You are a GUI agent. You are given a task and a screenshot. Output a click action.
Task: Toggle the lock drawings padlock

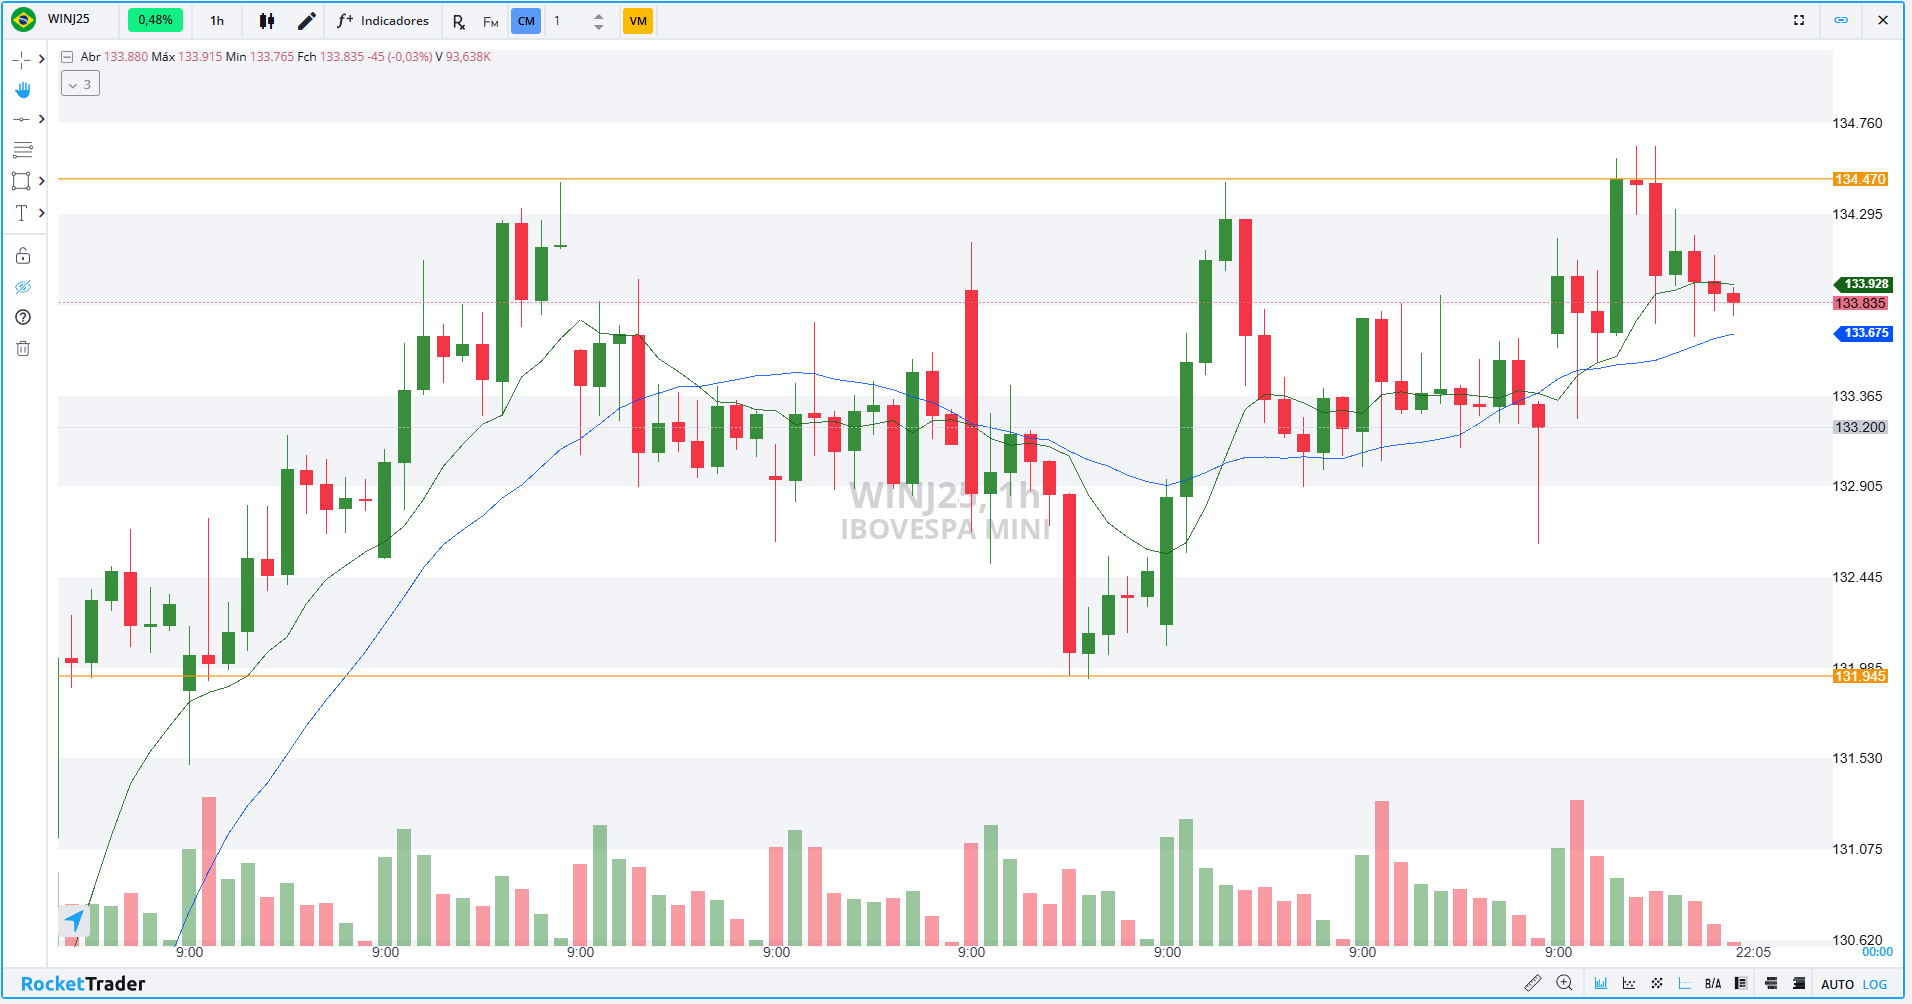pyautogui.click(x=23, y=256)
